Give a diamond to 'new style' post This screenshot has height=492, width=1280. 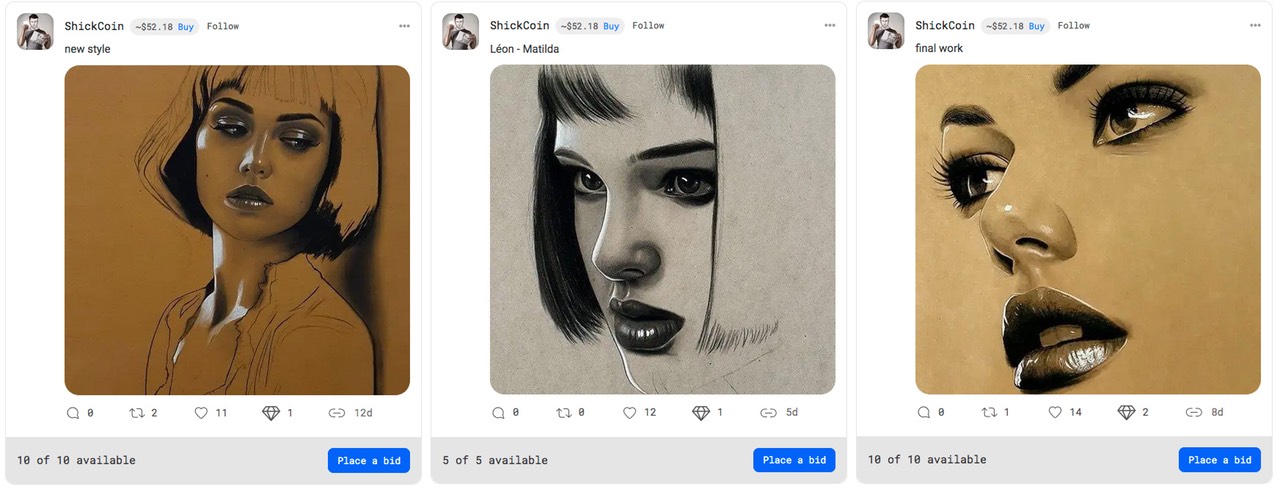(x=272, y=412)
